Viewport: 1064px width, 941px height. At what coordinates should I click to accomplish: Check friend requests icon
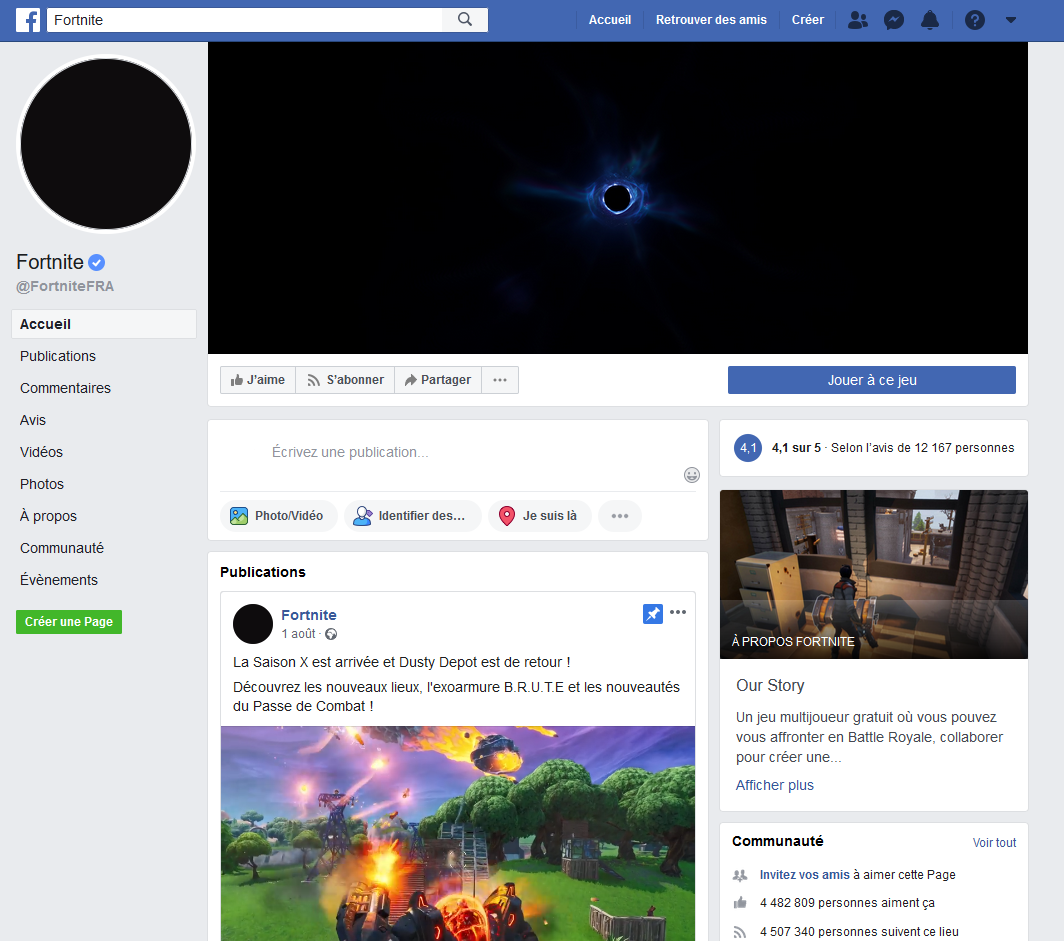857,20
